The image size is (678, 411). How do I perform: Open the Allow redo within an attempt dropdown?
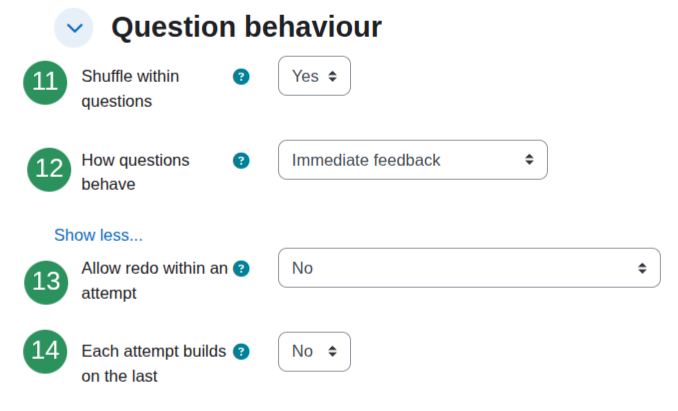tap(469, 268)
